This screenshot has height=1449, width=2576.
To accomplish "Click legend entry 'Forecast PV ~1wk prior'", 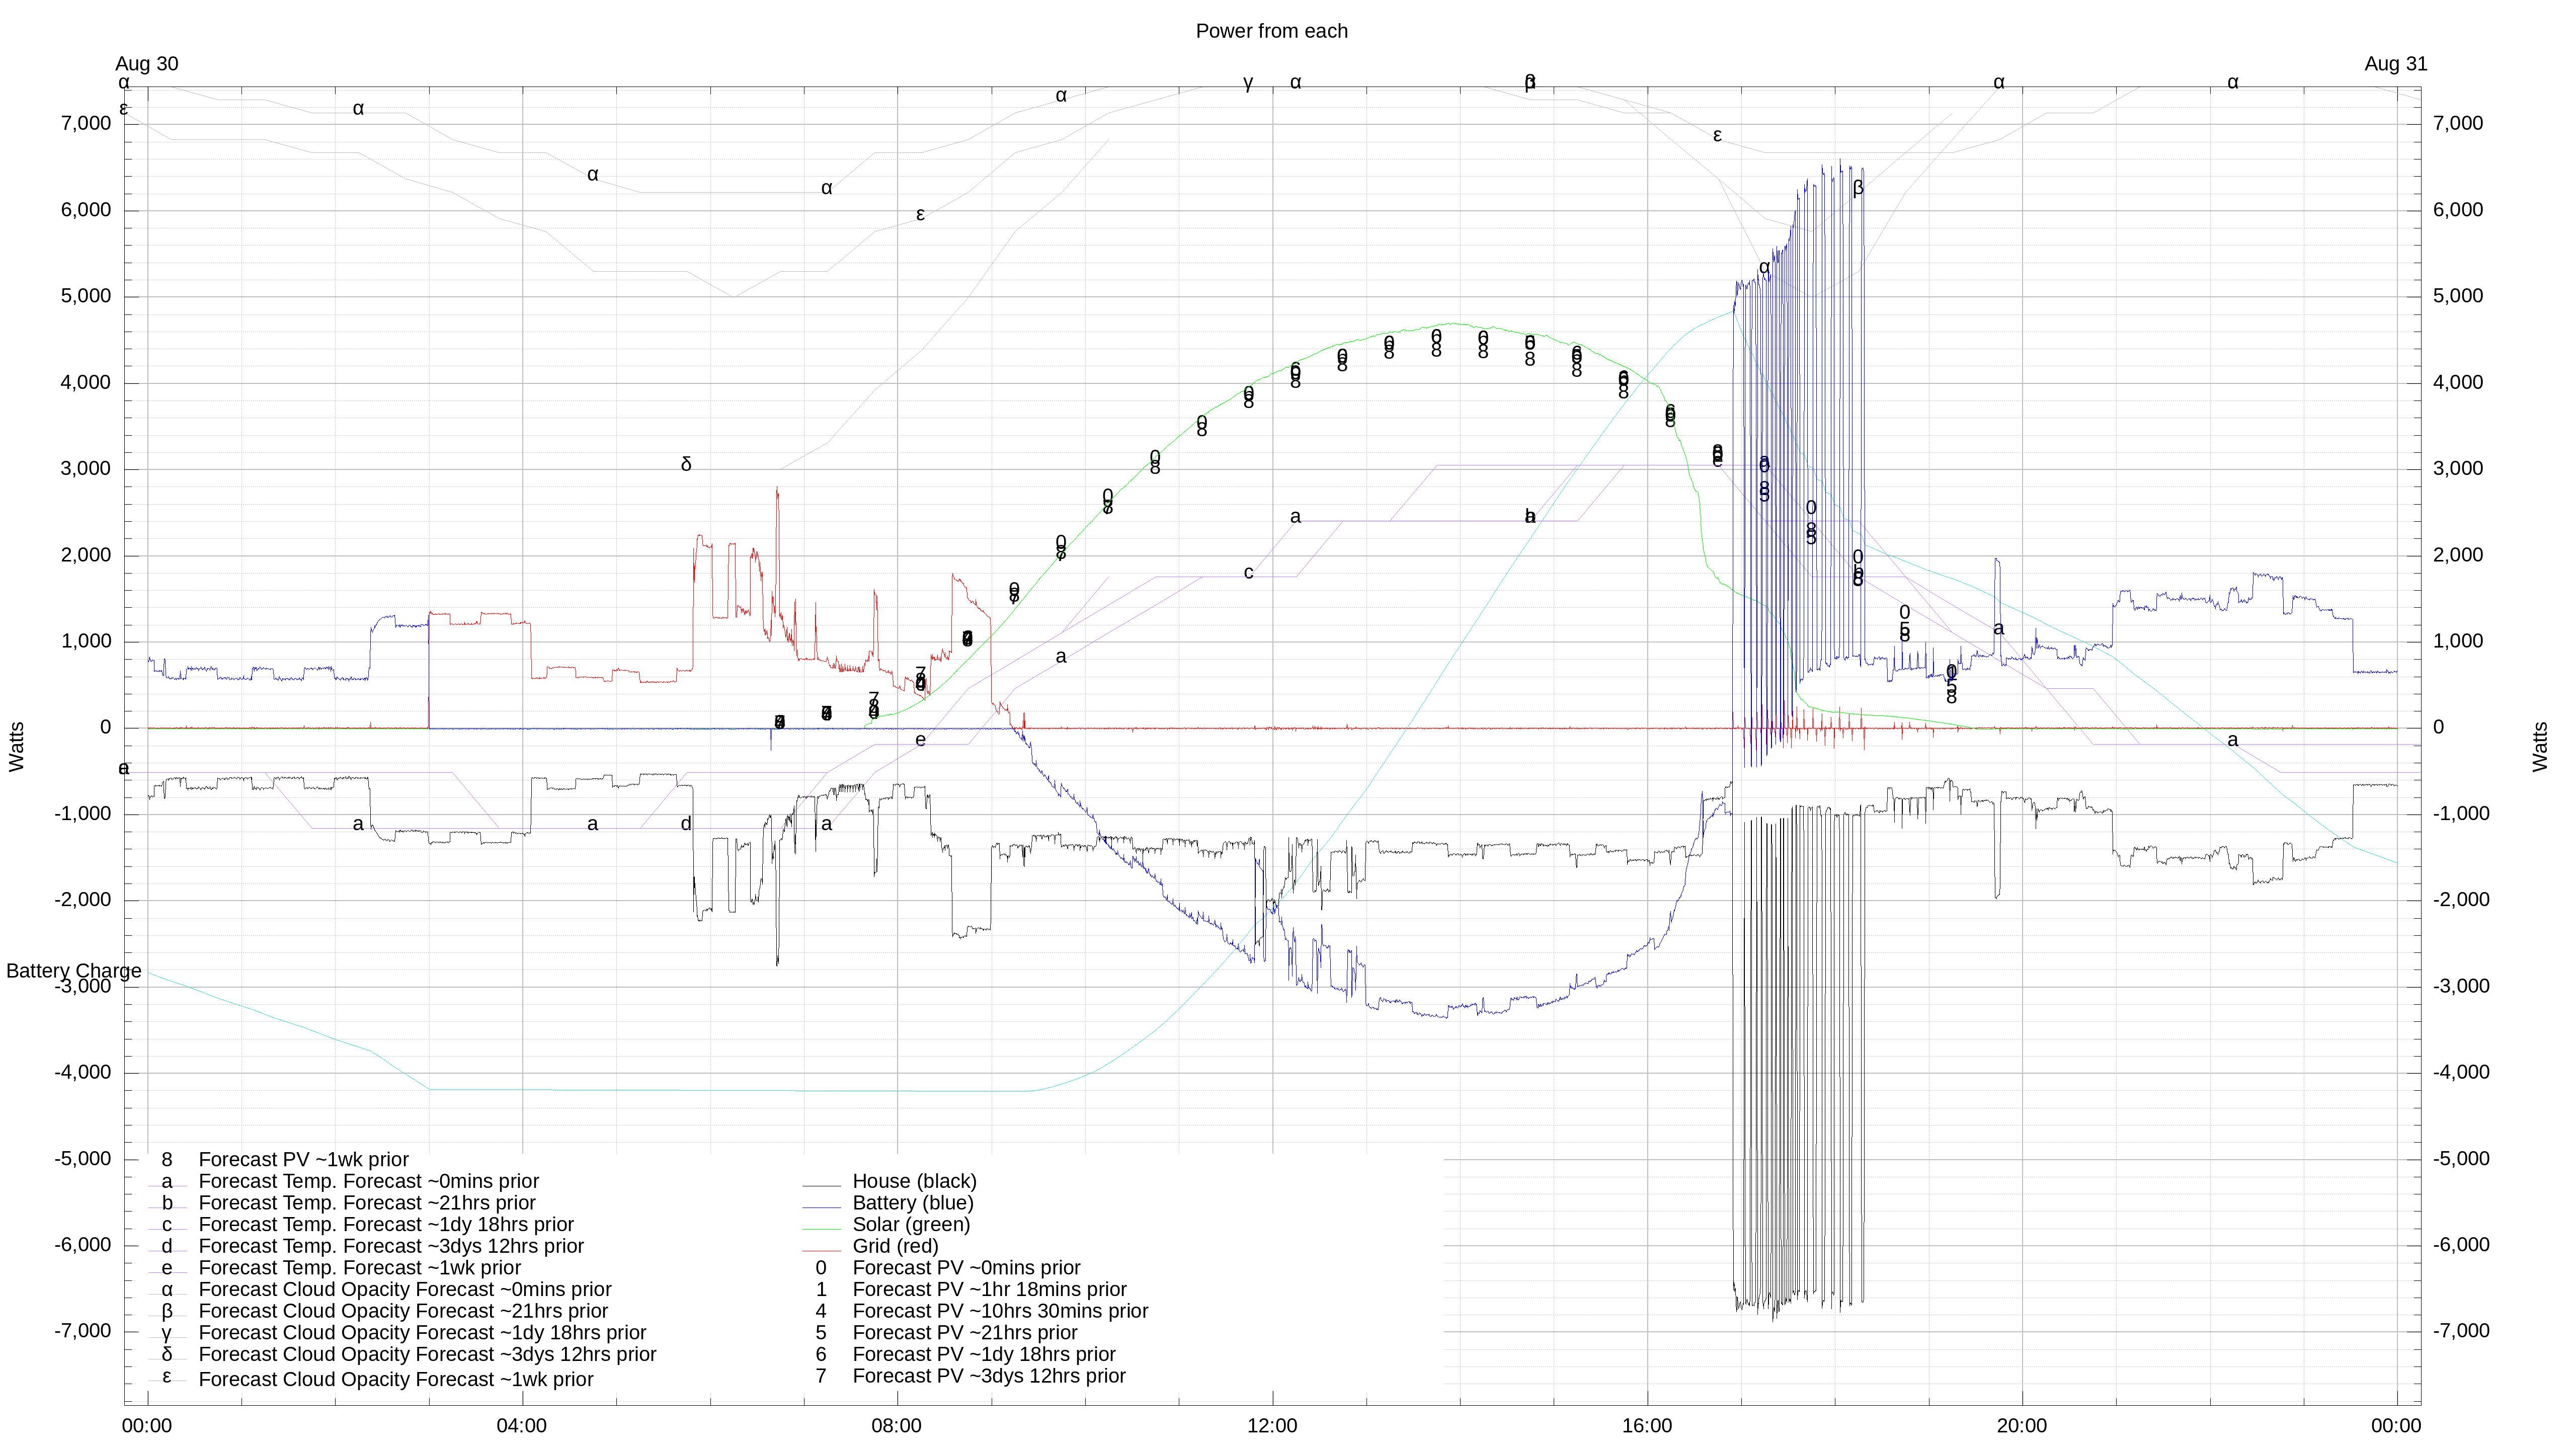I will (x=303, y=1160).
